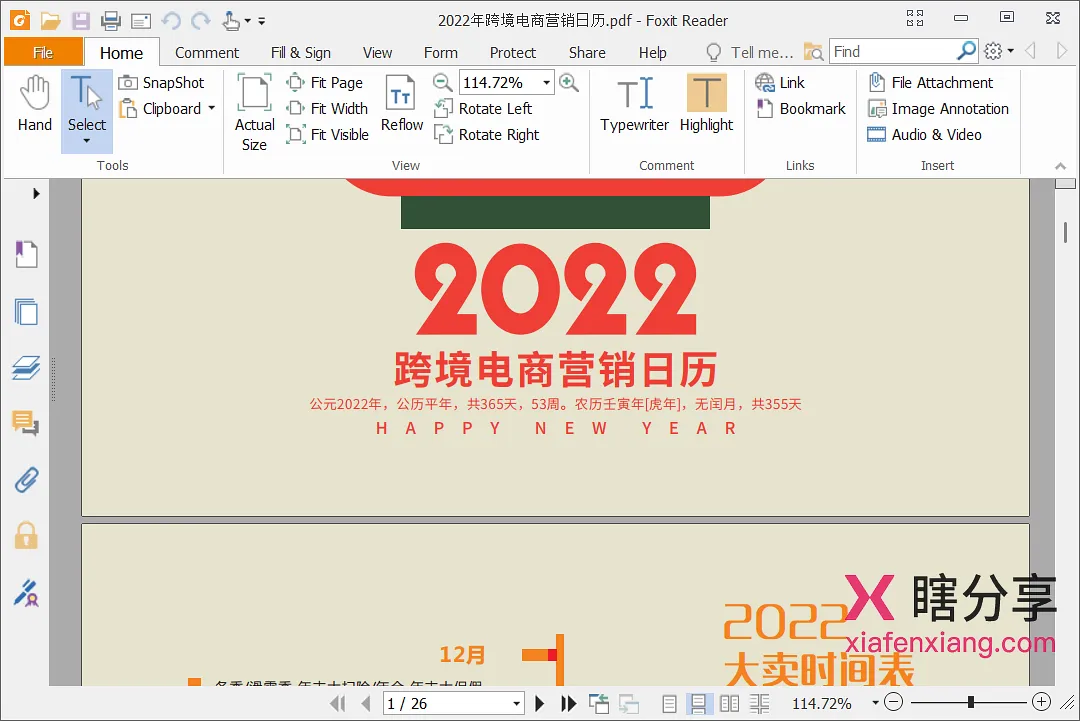Open the Typewriter comment tool
Screen dimensions: 1080x721
(x=634, y=103)
